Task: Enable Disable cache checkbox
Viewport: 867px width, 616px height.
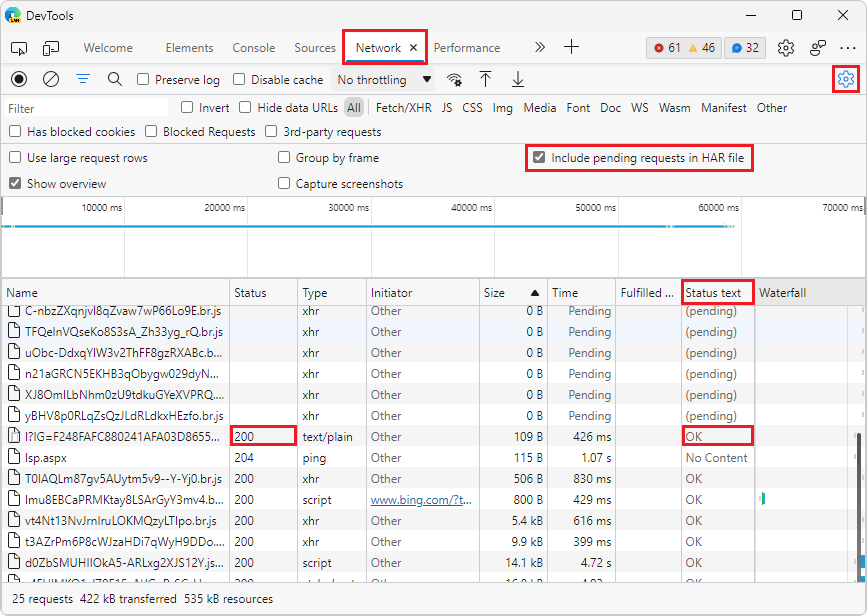Action: pos(239,80)
